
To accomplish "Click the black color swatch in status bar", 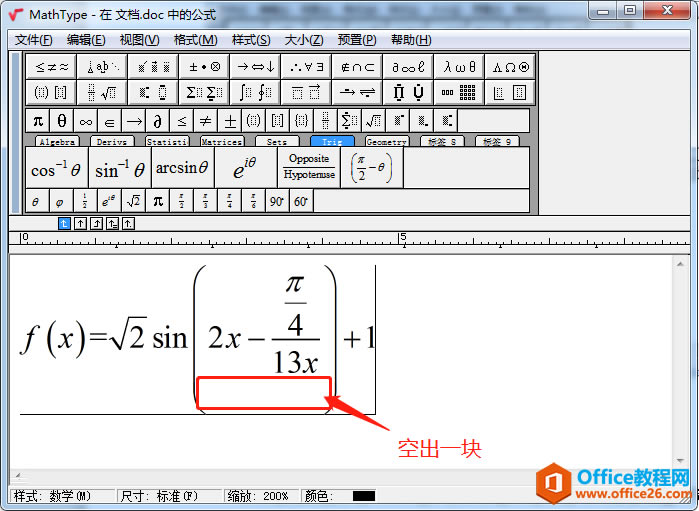I will [364, 496].
